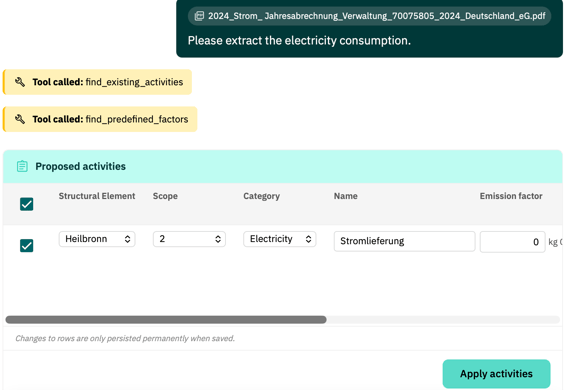Toggle the select-all checkbox in table header
This screenshot has height=390, width=567.
[26, 204]
